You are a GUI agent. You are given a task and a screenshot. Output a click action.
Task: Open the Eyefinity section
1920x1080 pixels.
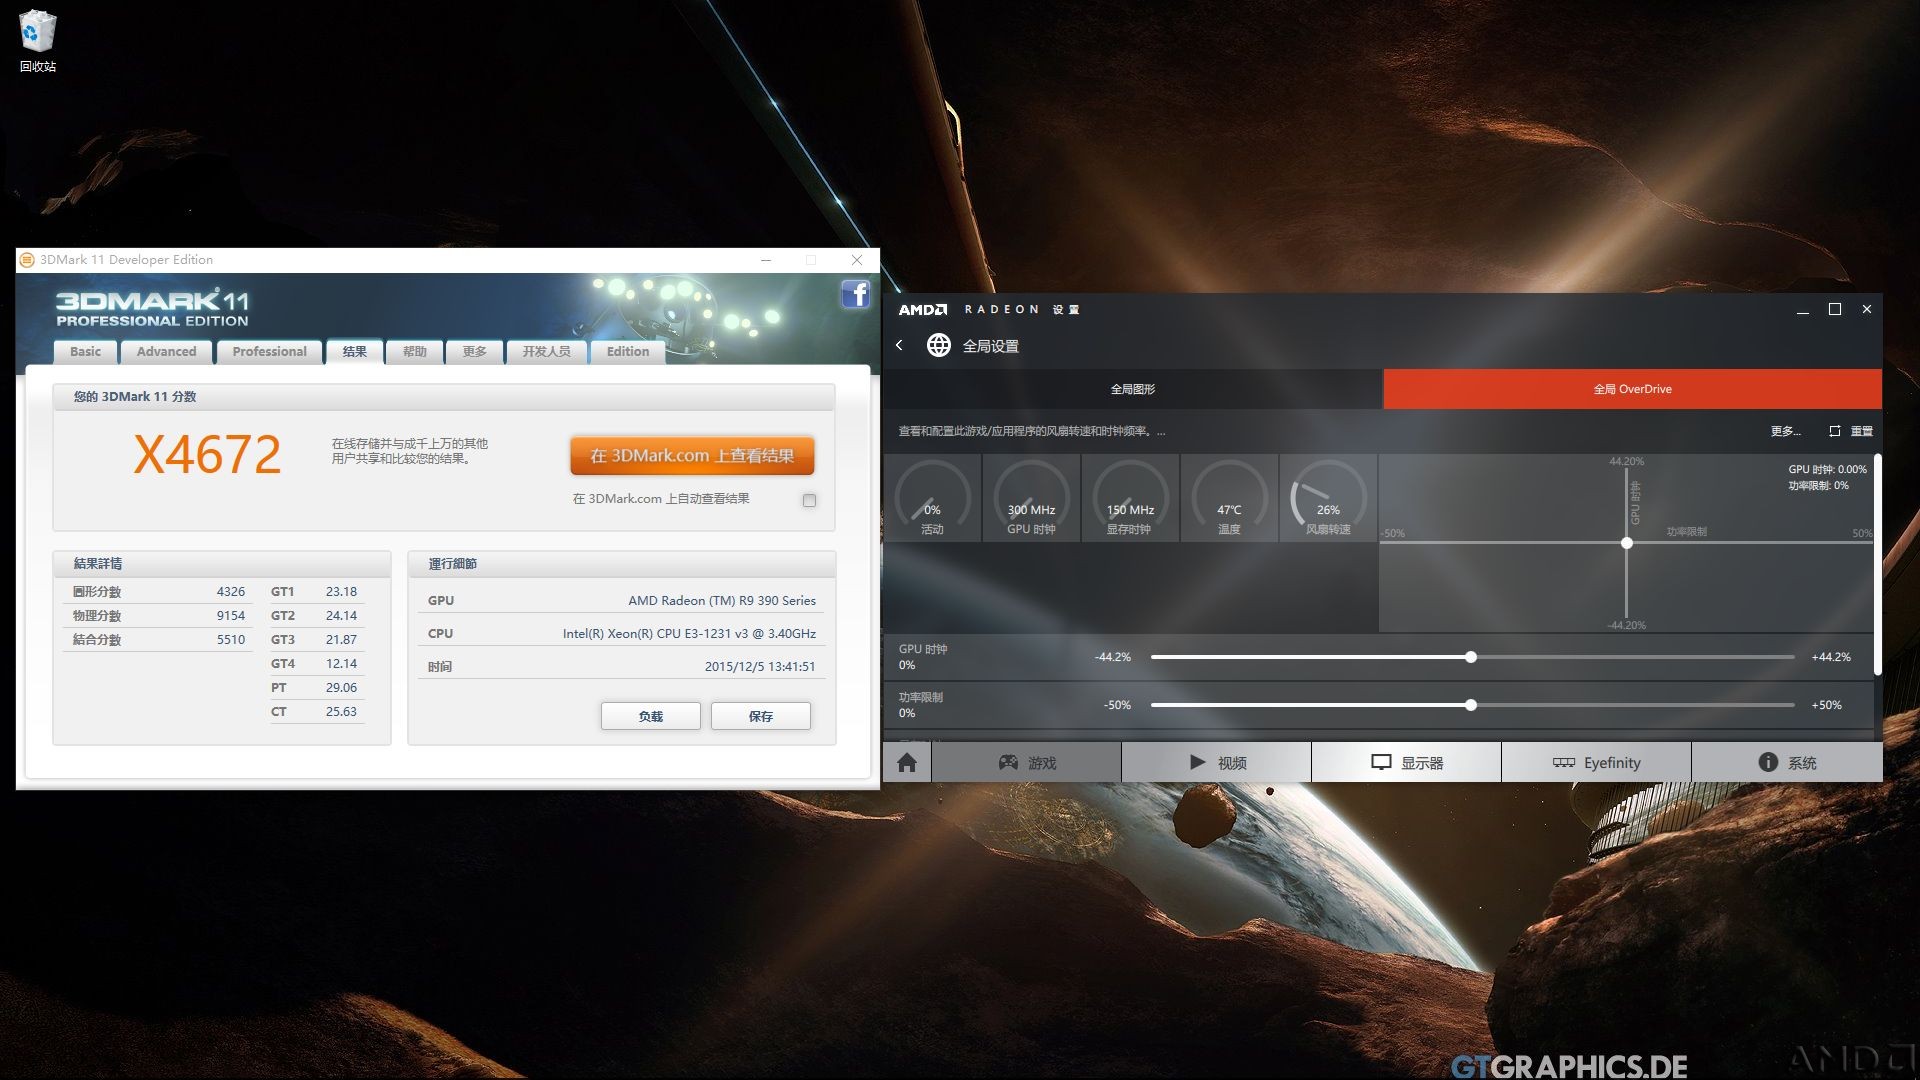[x=1596, y=763]
